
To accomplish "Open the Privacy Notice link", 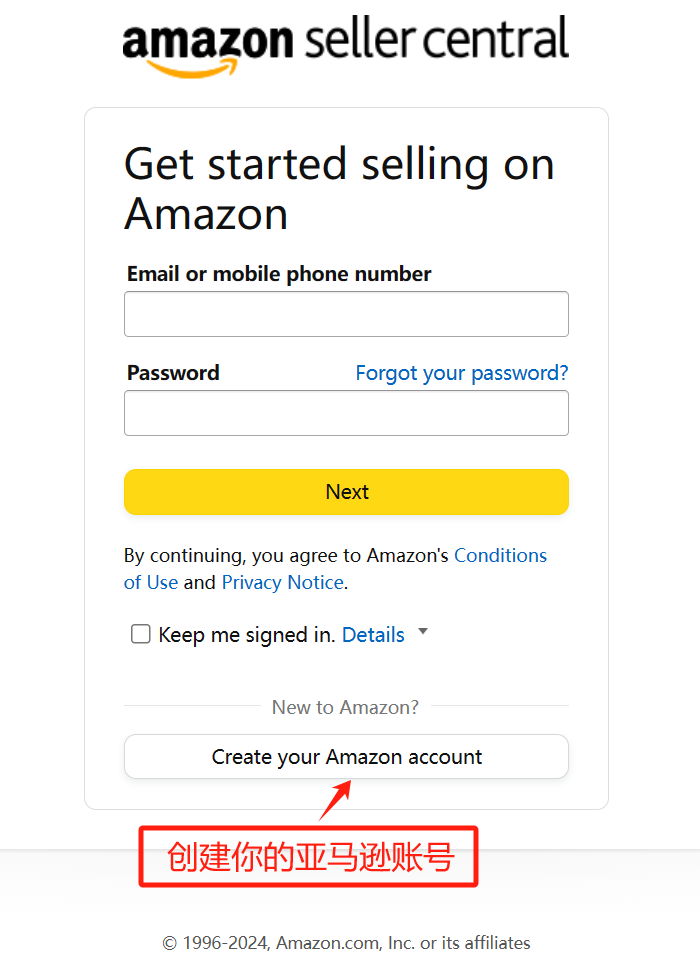I will pyautogui.click(x=283, y=583).
